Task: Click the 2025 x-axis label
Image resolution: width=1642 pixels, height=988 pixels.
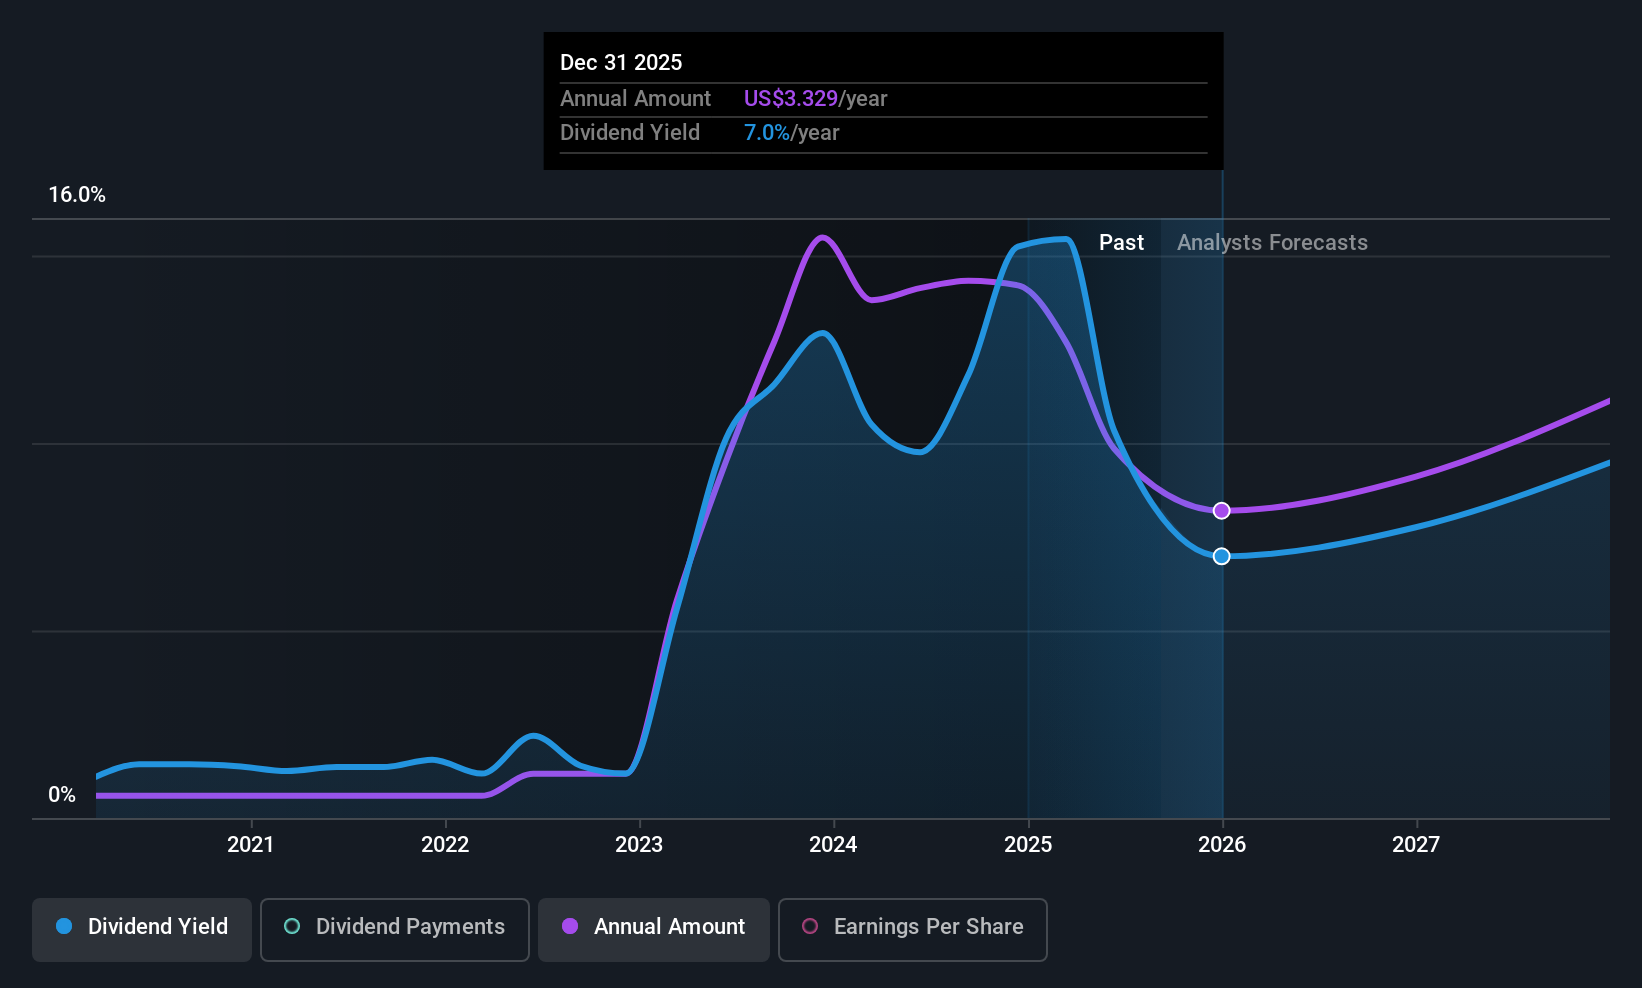Action: (x=1028, y=844)
